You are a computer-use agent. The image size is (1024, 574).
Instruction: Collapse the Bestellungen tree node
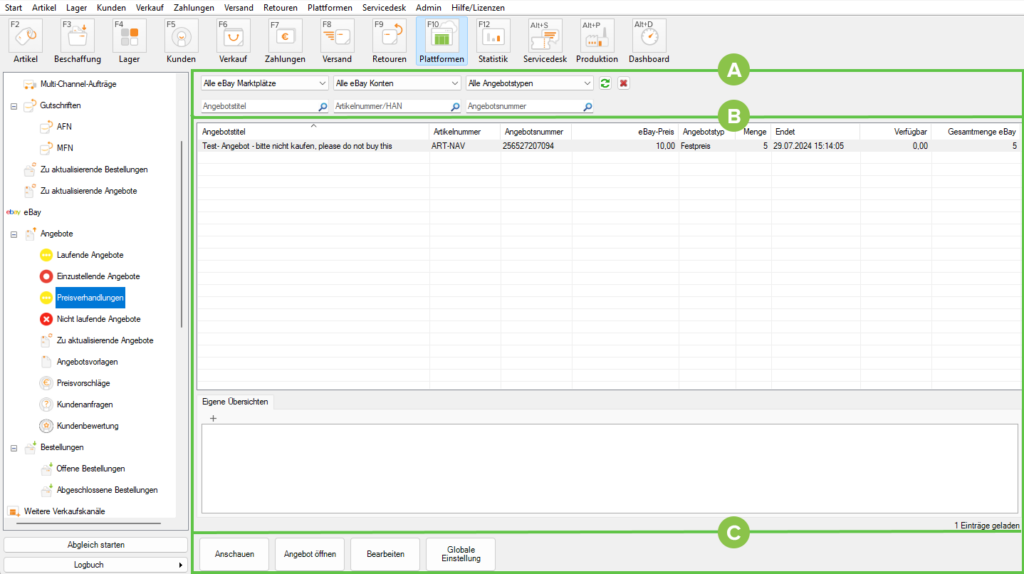coord(14,447)
